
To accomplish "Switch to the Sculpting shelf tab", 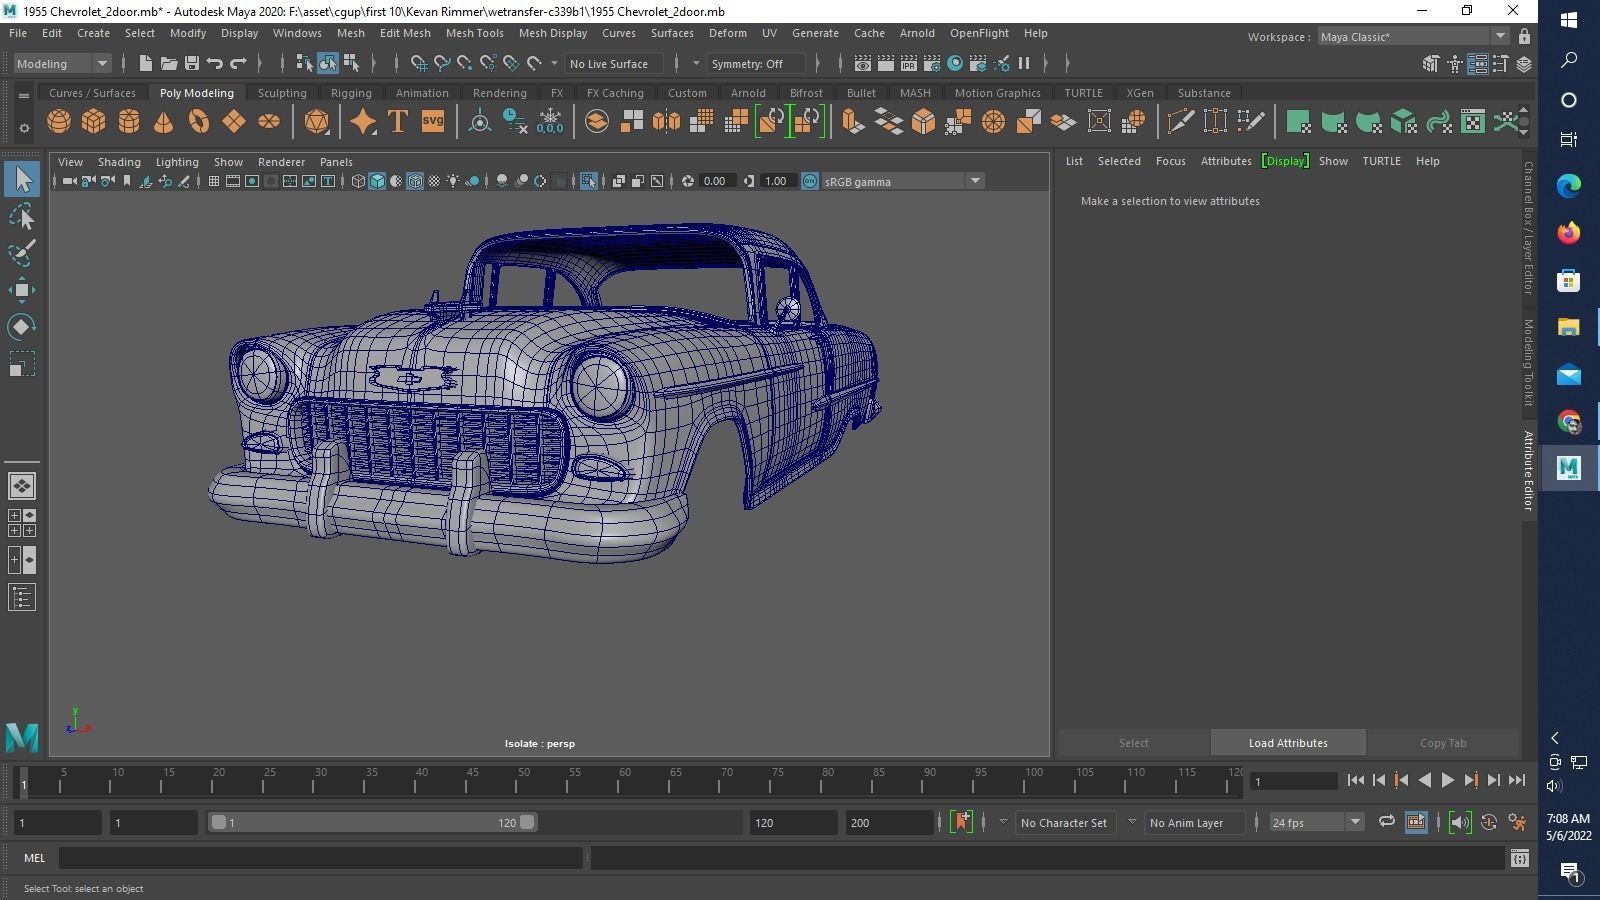I will point(282,93).
